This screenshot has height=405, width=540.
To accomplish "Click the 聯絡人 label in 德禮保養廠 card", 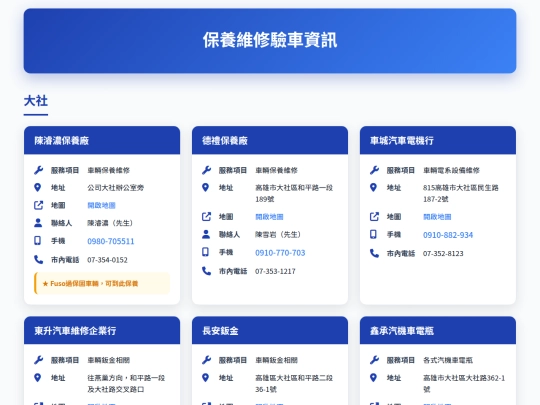I will click(x=229, y=235).
